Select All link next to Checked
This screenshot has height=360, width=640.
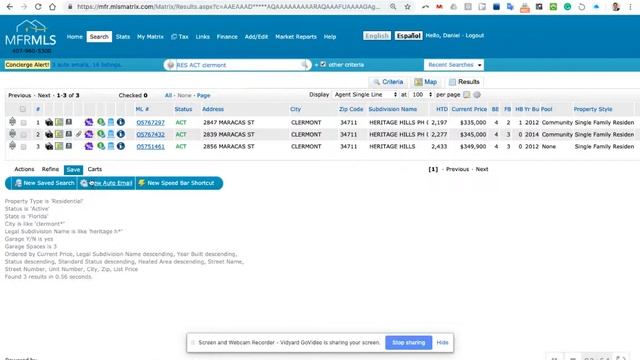(168, 96)
